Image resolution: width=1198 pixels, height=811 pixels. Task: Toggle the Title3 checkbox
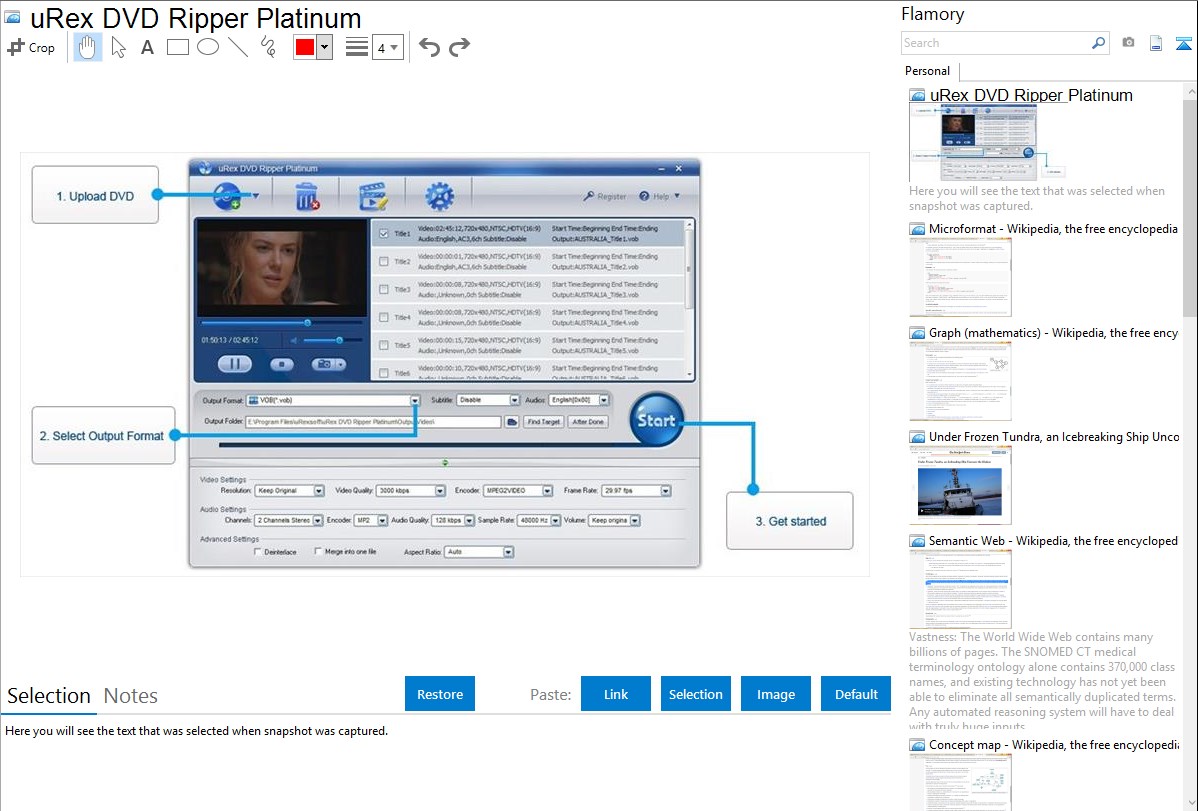(x=384, y=290)
